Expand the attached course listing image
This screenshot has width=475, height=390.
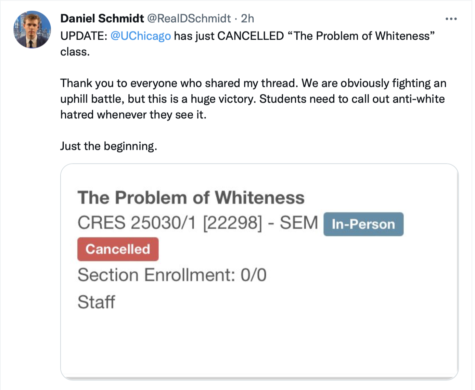tap(259, 271)
